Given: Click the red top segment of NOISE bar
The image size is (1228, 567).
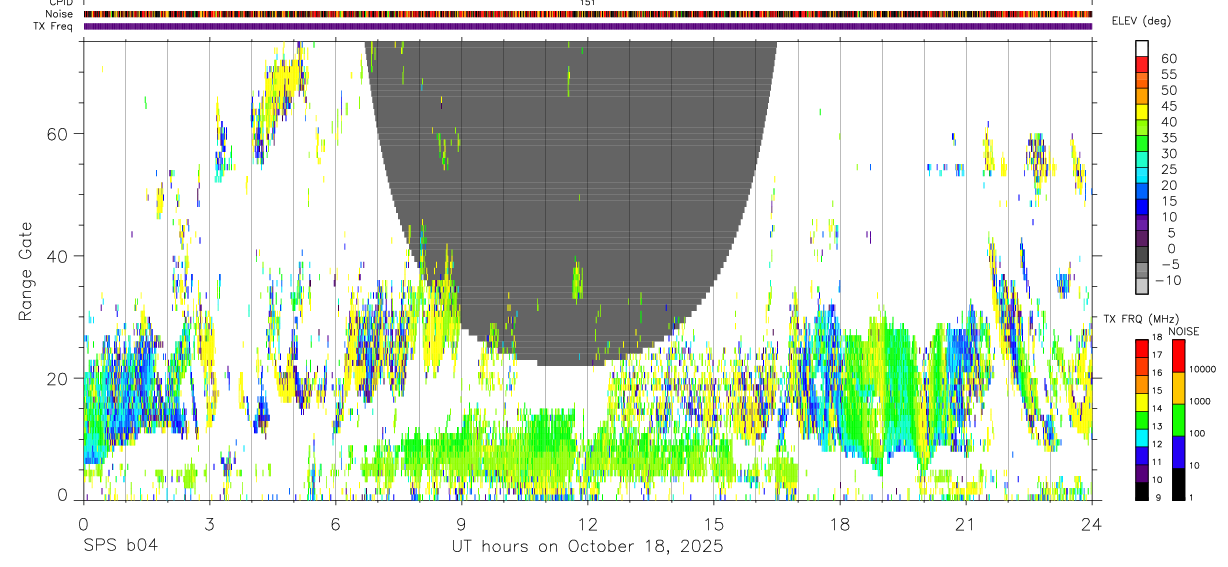Looking at the screenshot, I should coord(1179,356).
